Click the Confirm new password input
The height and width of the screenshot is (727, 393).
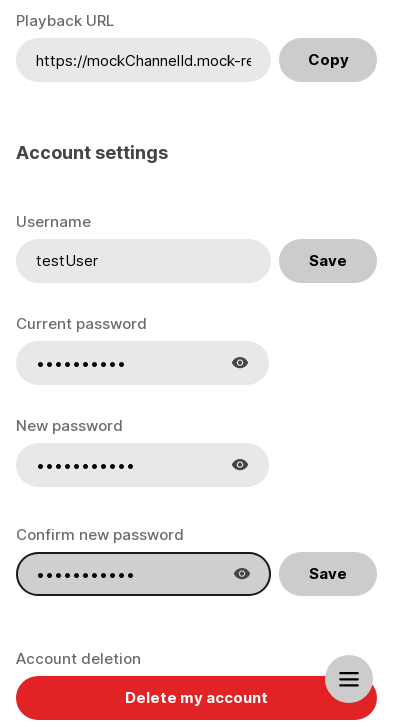coord(143,574)
